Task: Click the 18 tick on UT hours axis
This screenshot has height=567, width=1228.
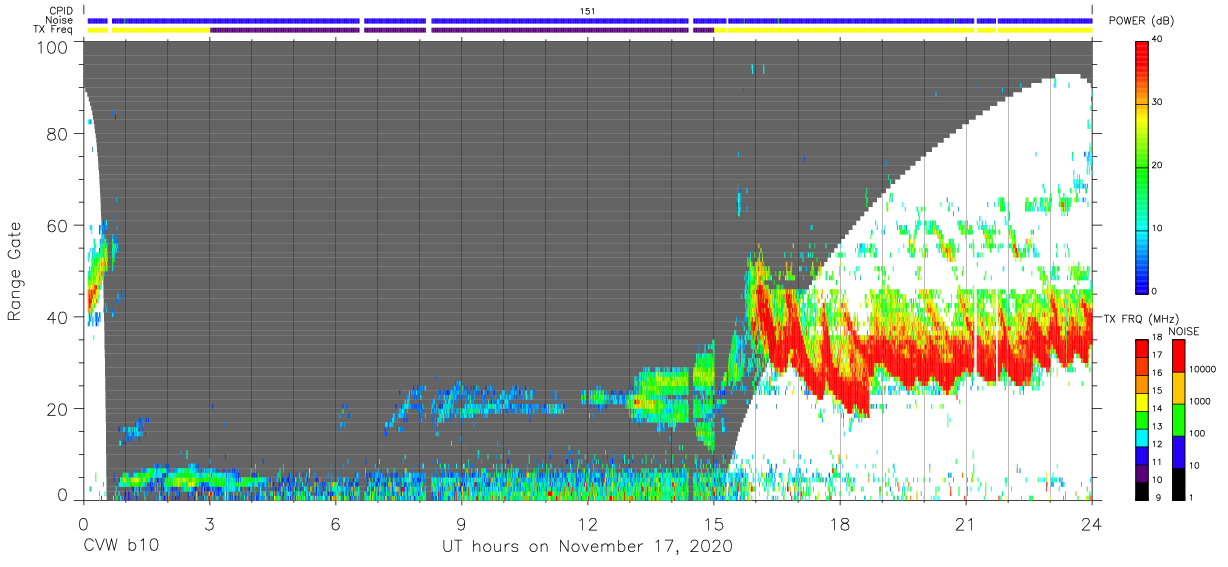Action: [x=839, y=523]
